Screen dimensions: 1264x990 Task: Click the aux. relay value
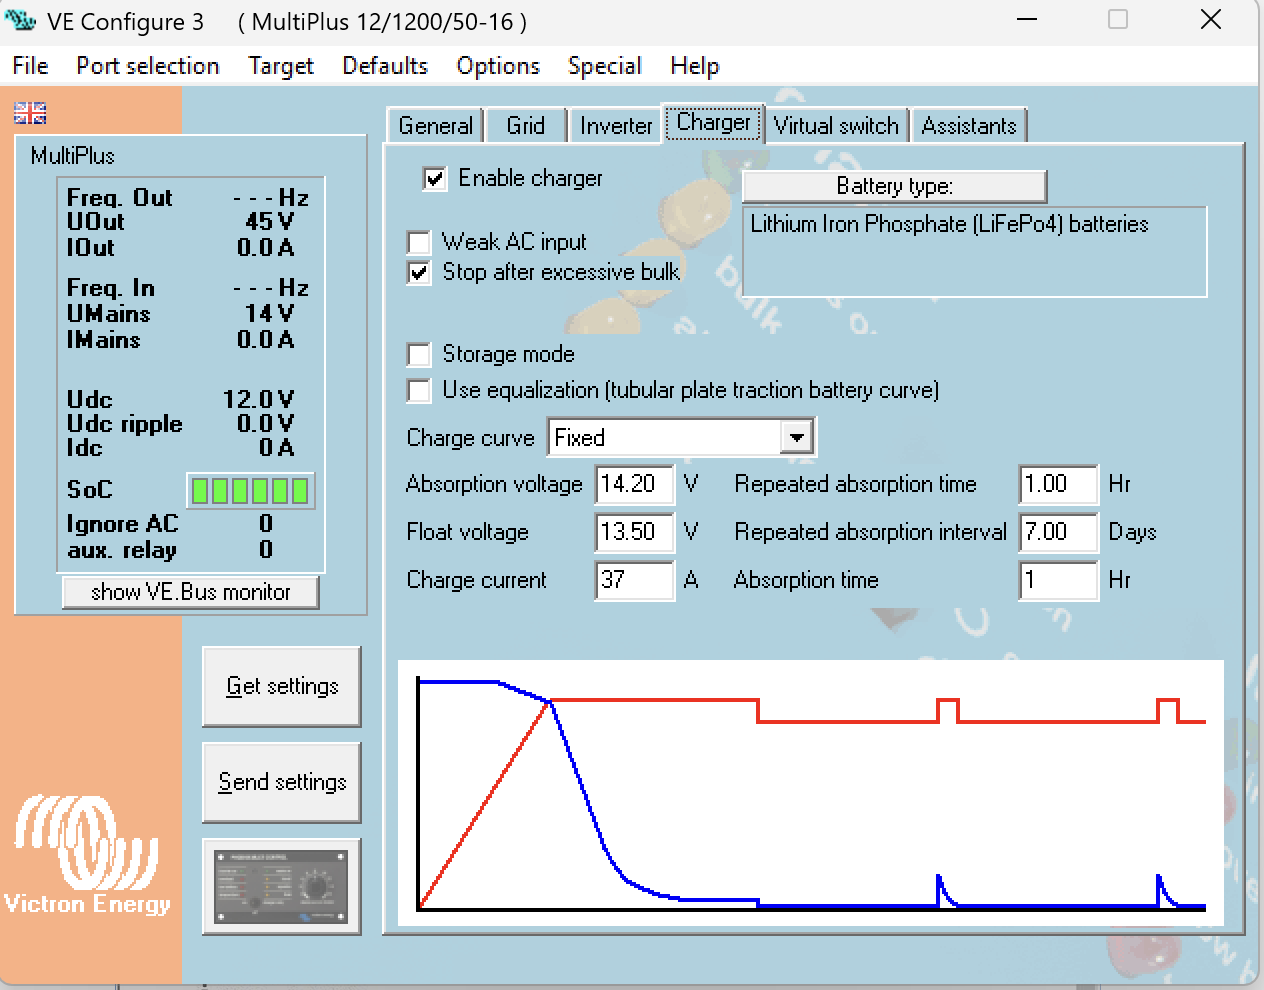266,550
